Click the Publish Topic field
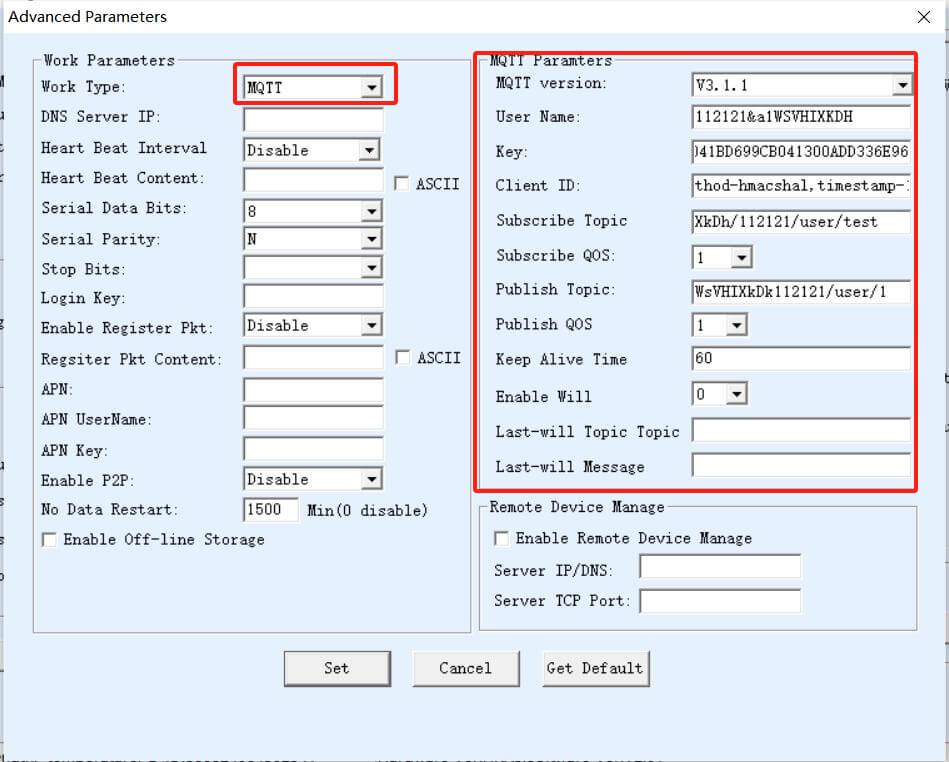 click(801, 292)
